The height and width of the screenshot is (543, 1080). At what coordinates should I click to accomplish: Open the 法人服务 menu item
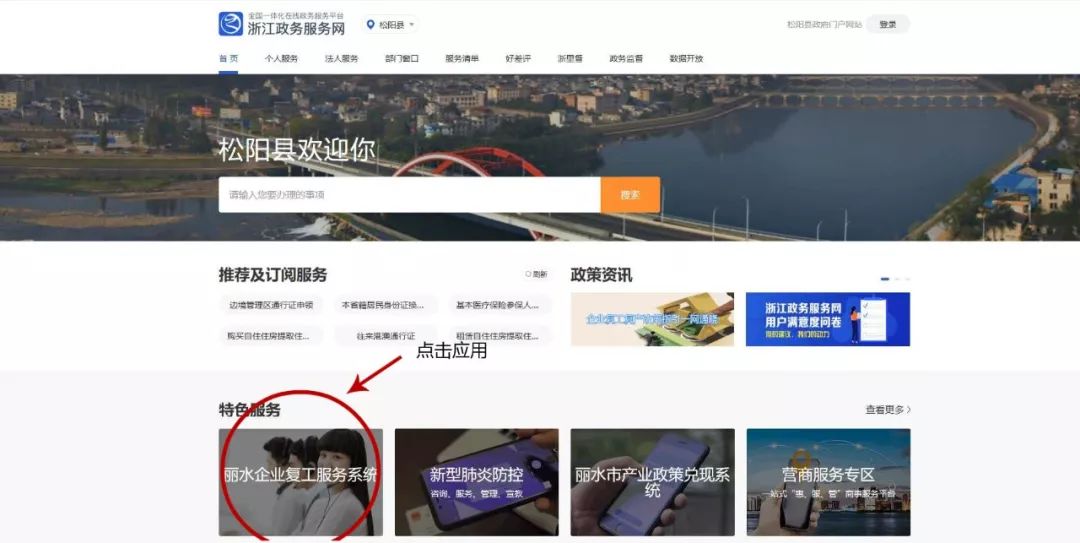tap(342, 59)
